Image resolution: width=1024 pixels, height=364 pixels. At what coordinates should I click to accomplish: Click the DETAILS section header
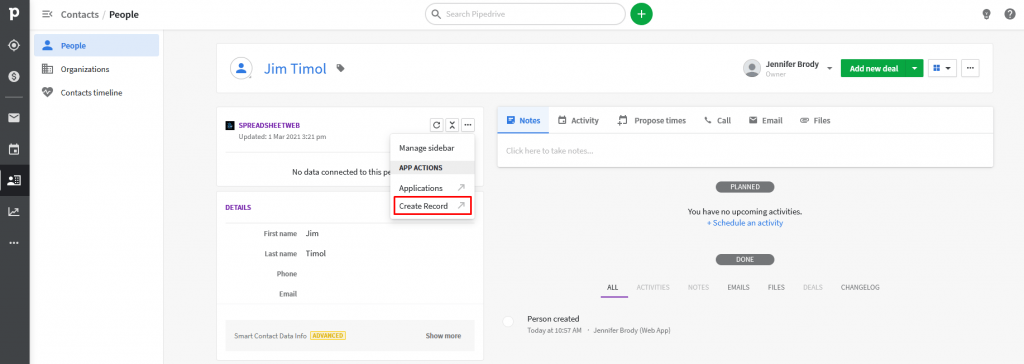pos(238,208)
